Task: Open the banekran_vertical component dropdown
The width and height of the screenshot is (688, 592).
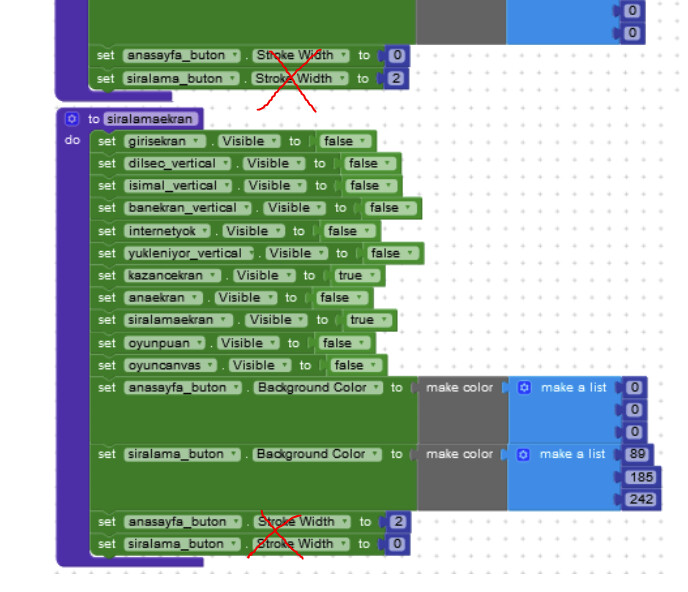Action: point(188,208)
